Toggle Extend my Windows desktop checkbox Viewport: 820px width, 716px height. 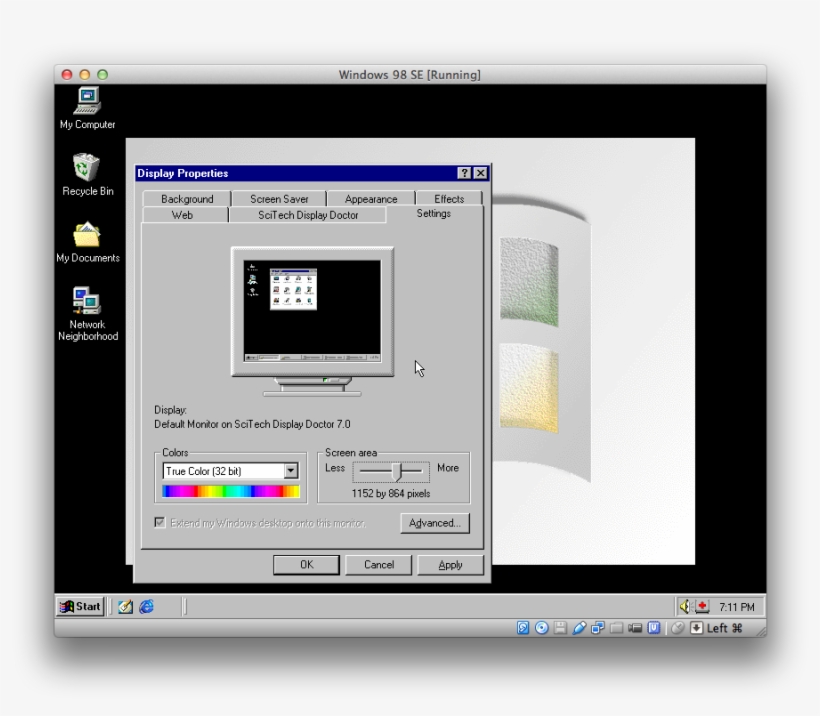click(x=160, y=522)
